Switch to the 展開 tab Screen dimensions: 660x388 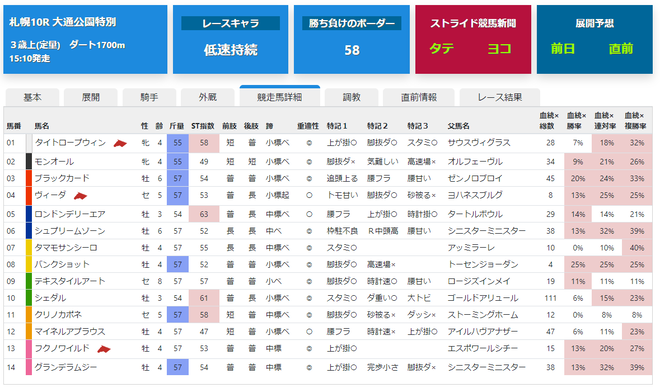(x=90, y=98)
